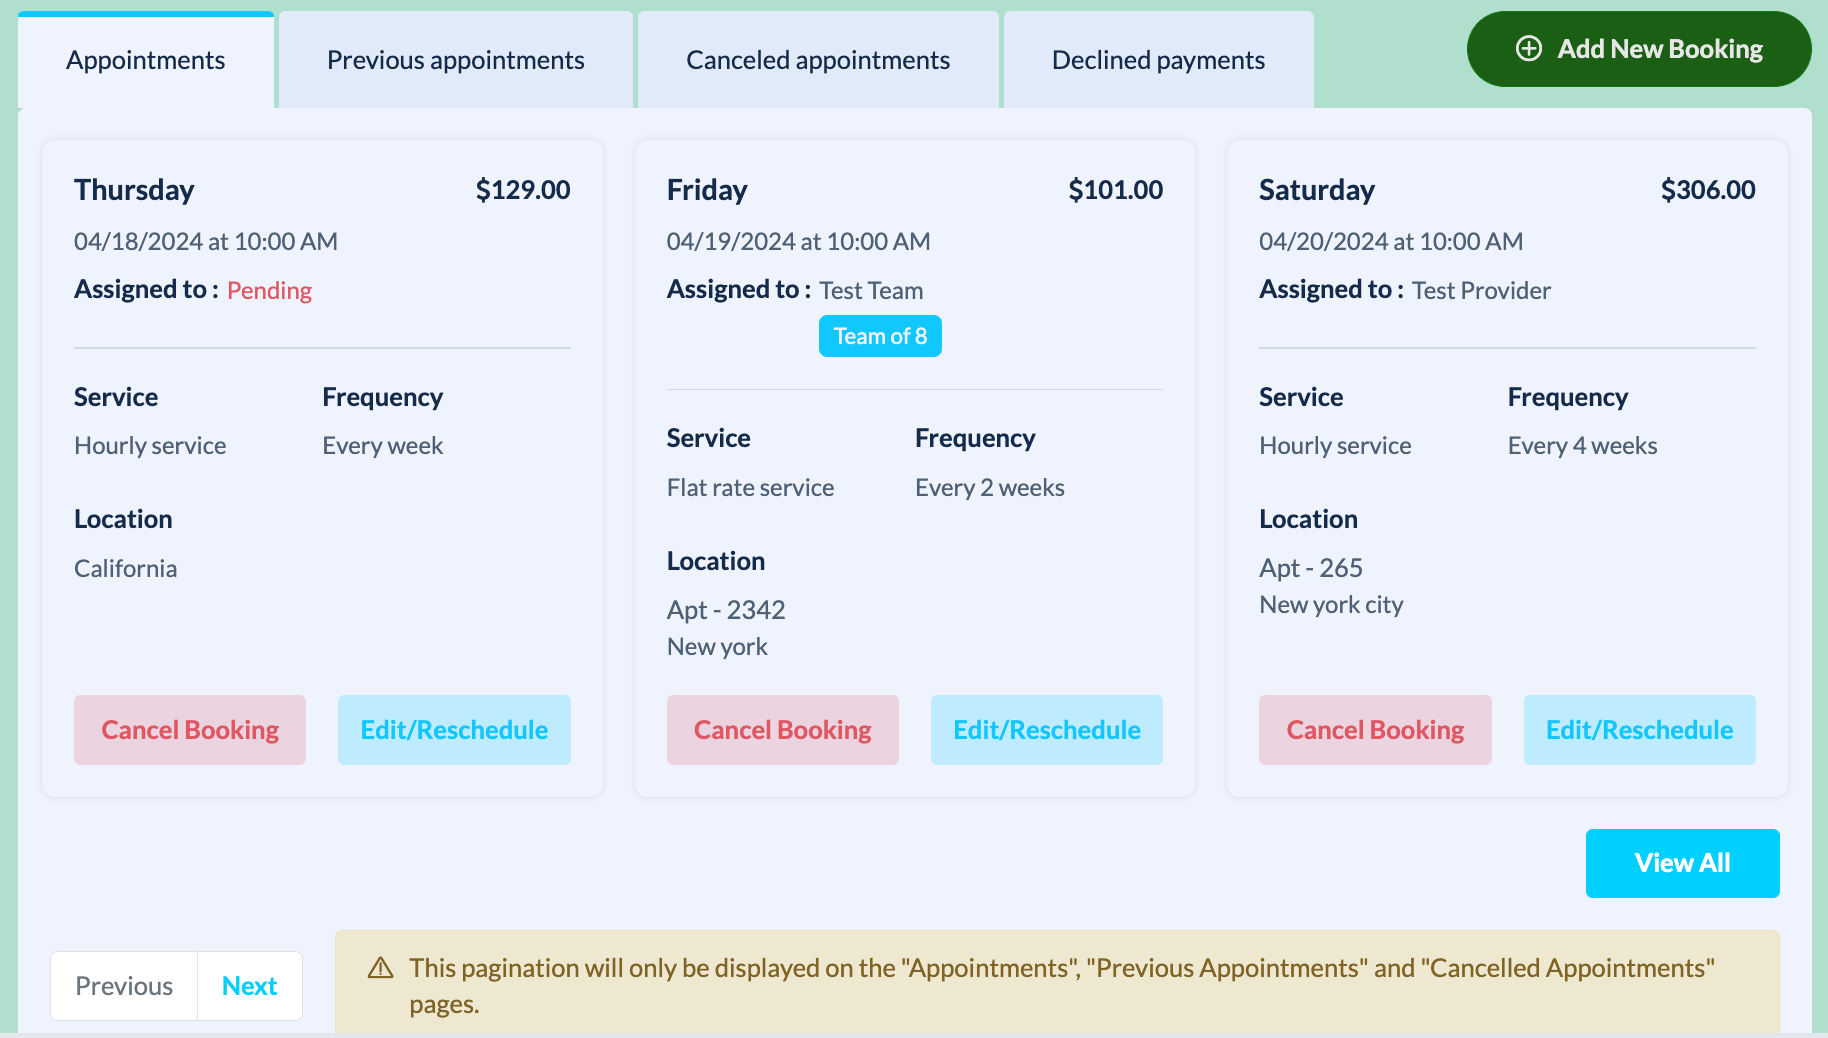Select the Declined payments tab
Screen dimensions: 1828x1038
click(1158, 60)
